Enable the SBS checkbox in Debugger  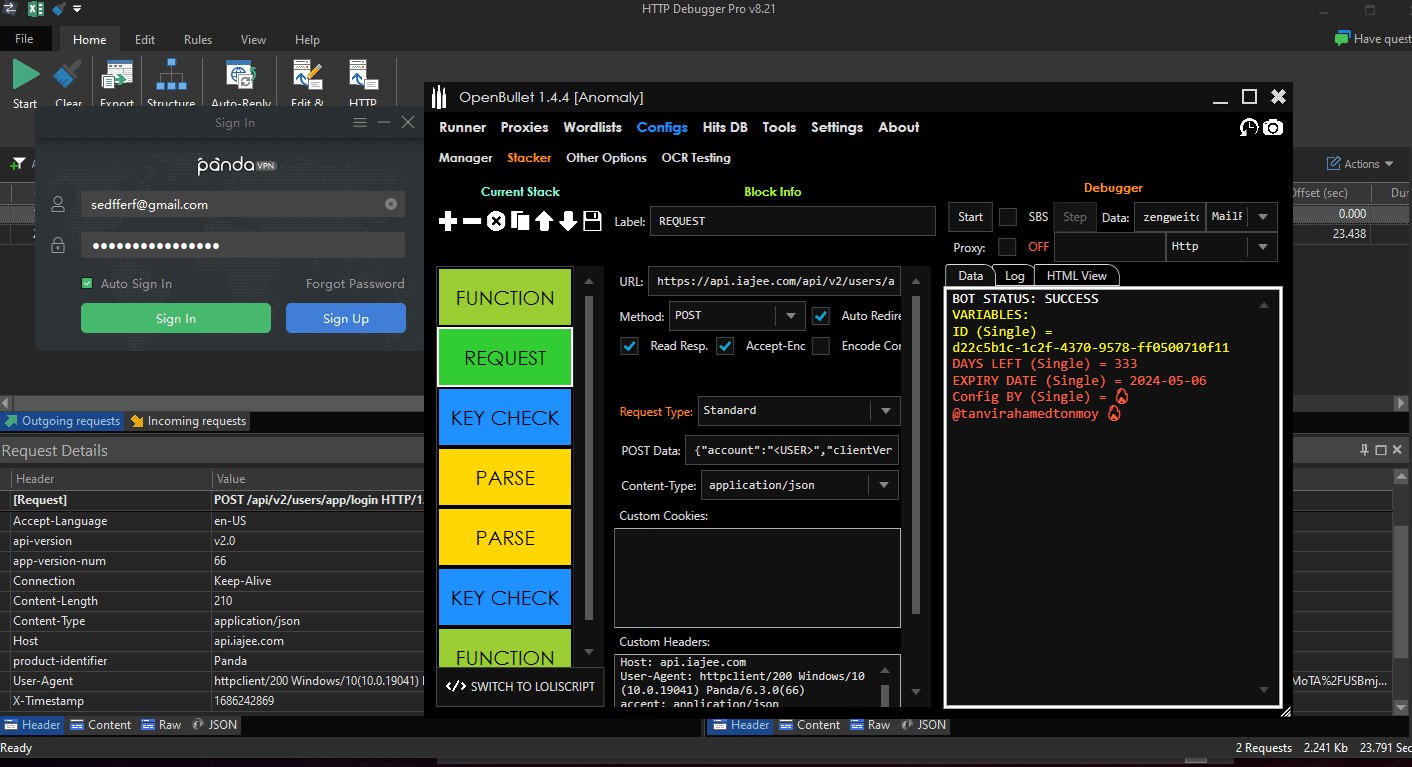click(x=1008, y=217)
